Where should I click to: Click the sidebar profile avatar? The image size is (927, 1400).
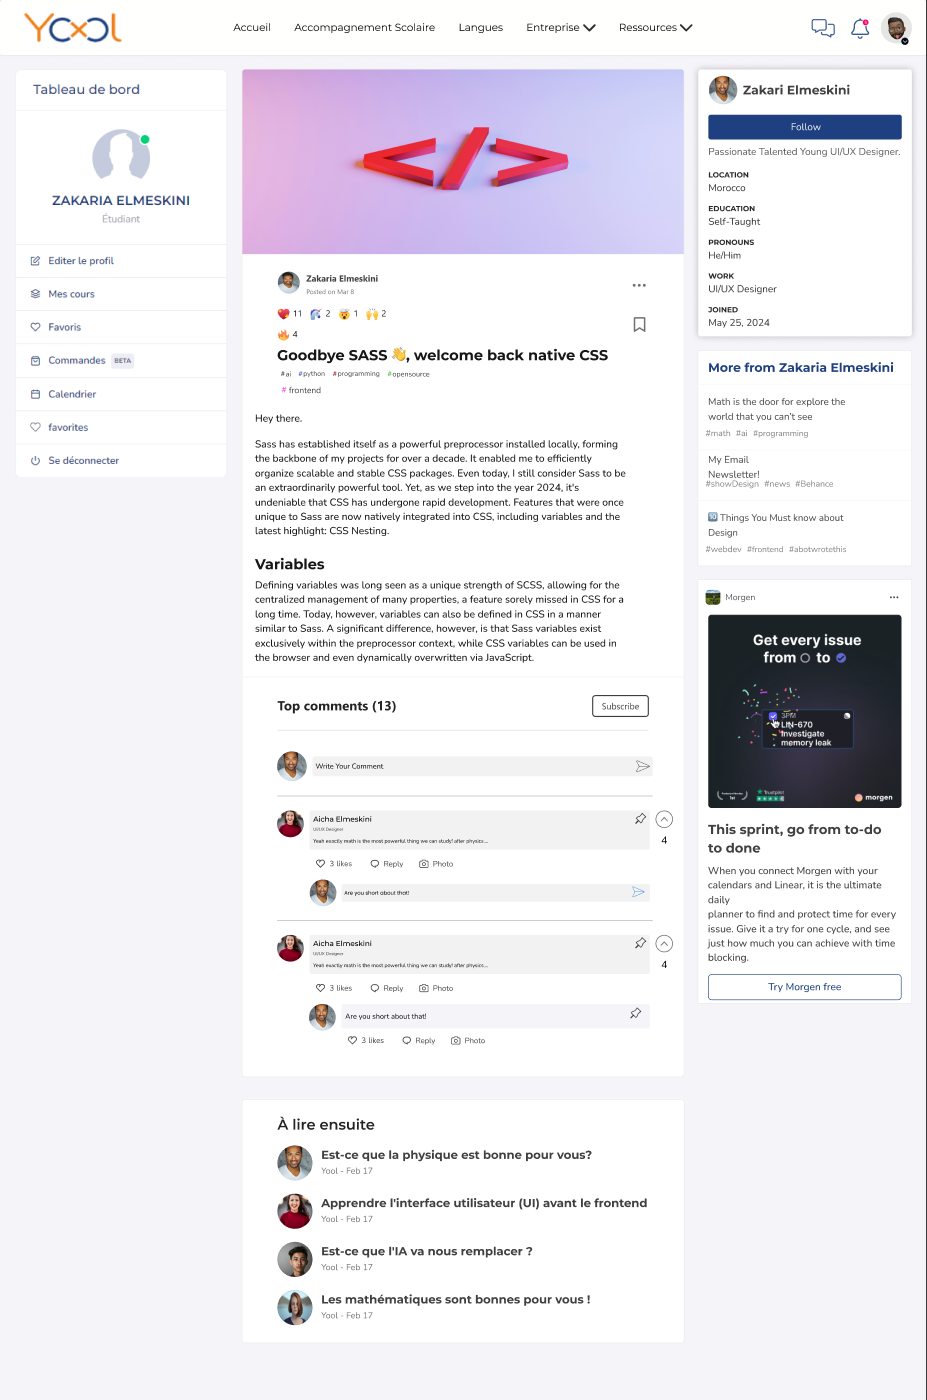pos(121,156)
